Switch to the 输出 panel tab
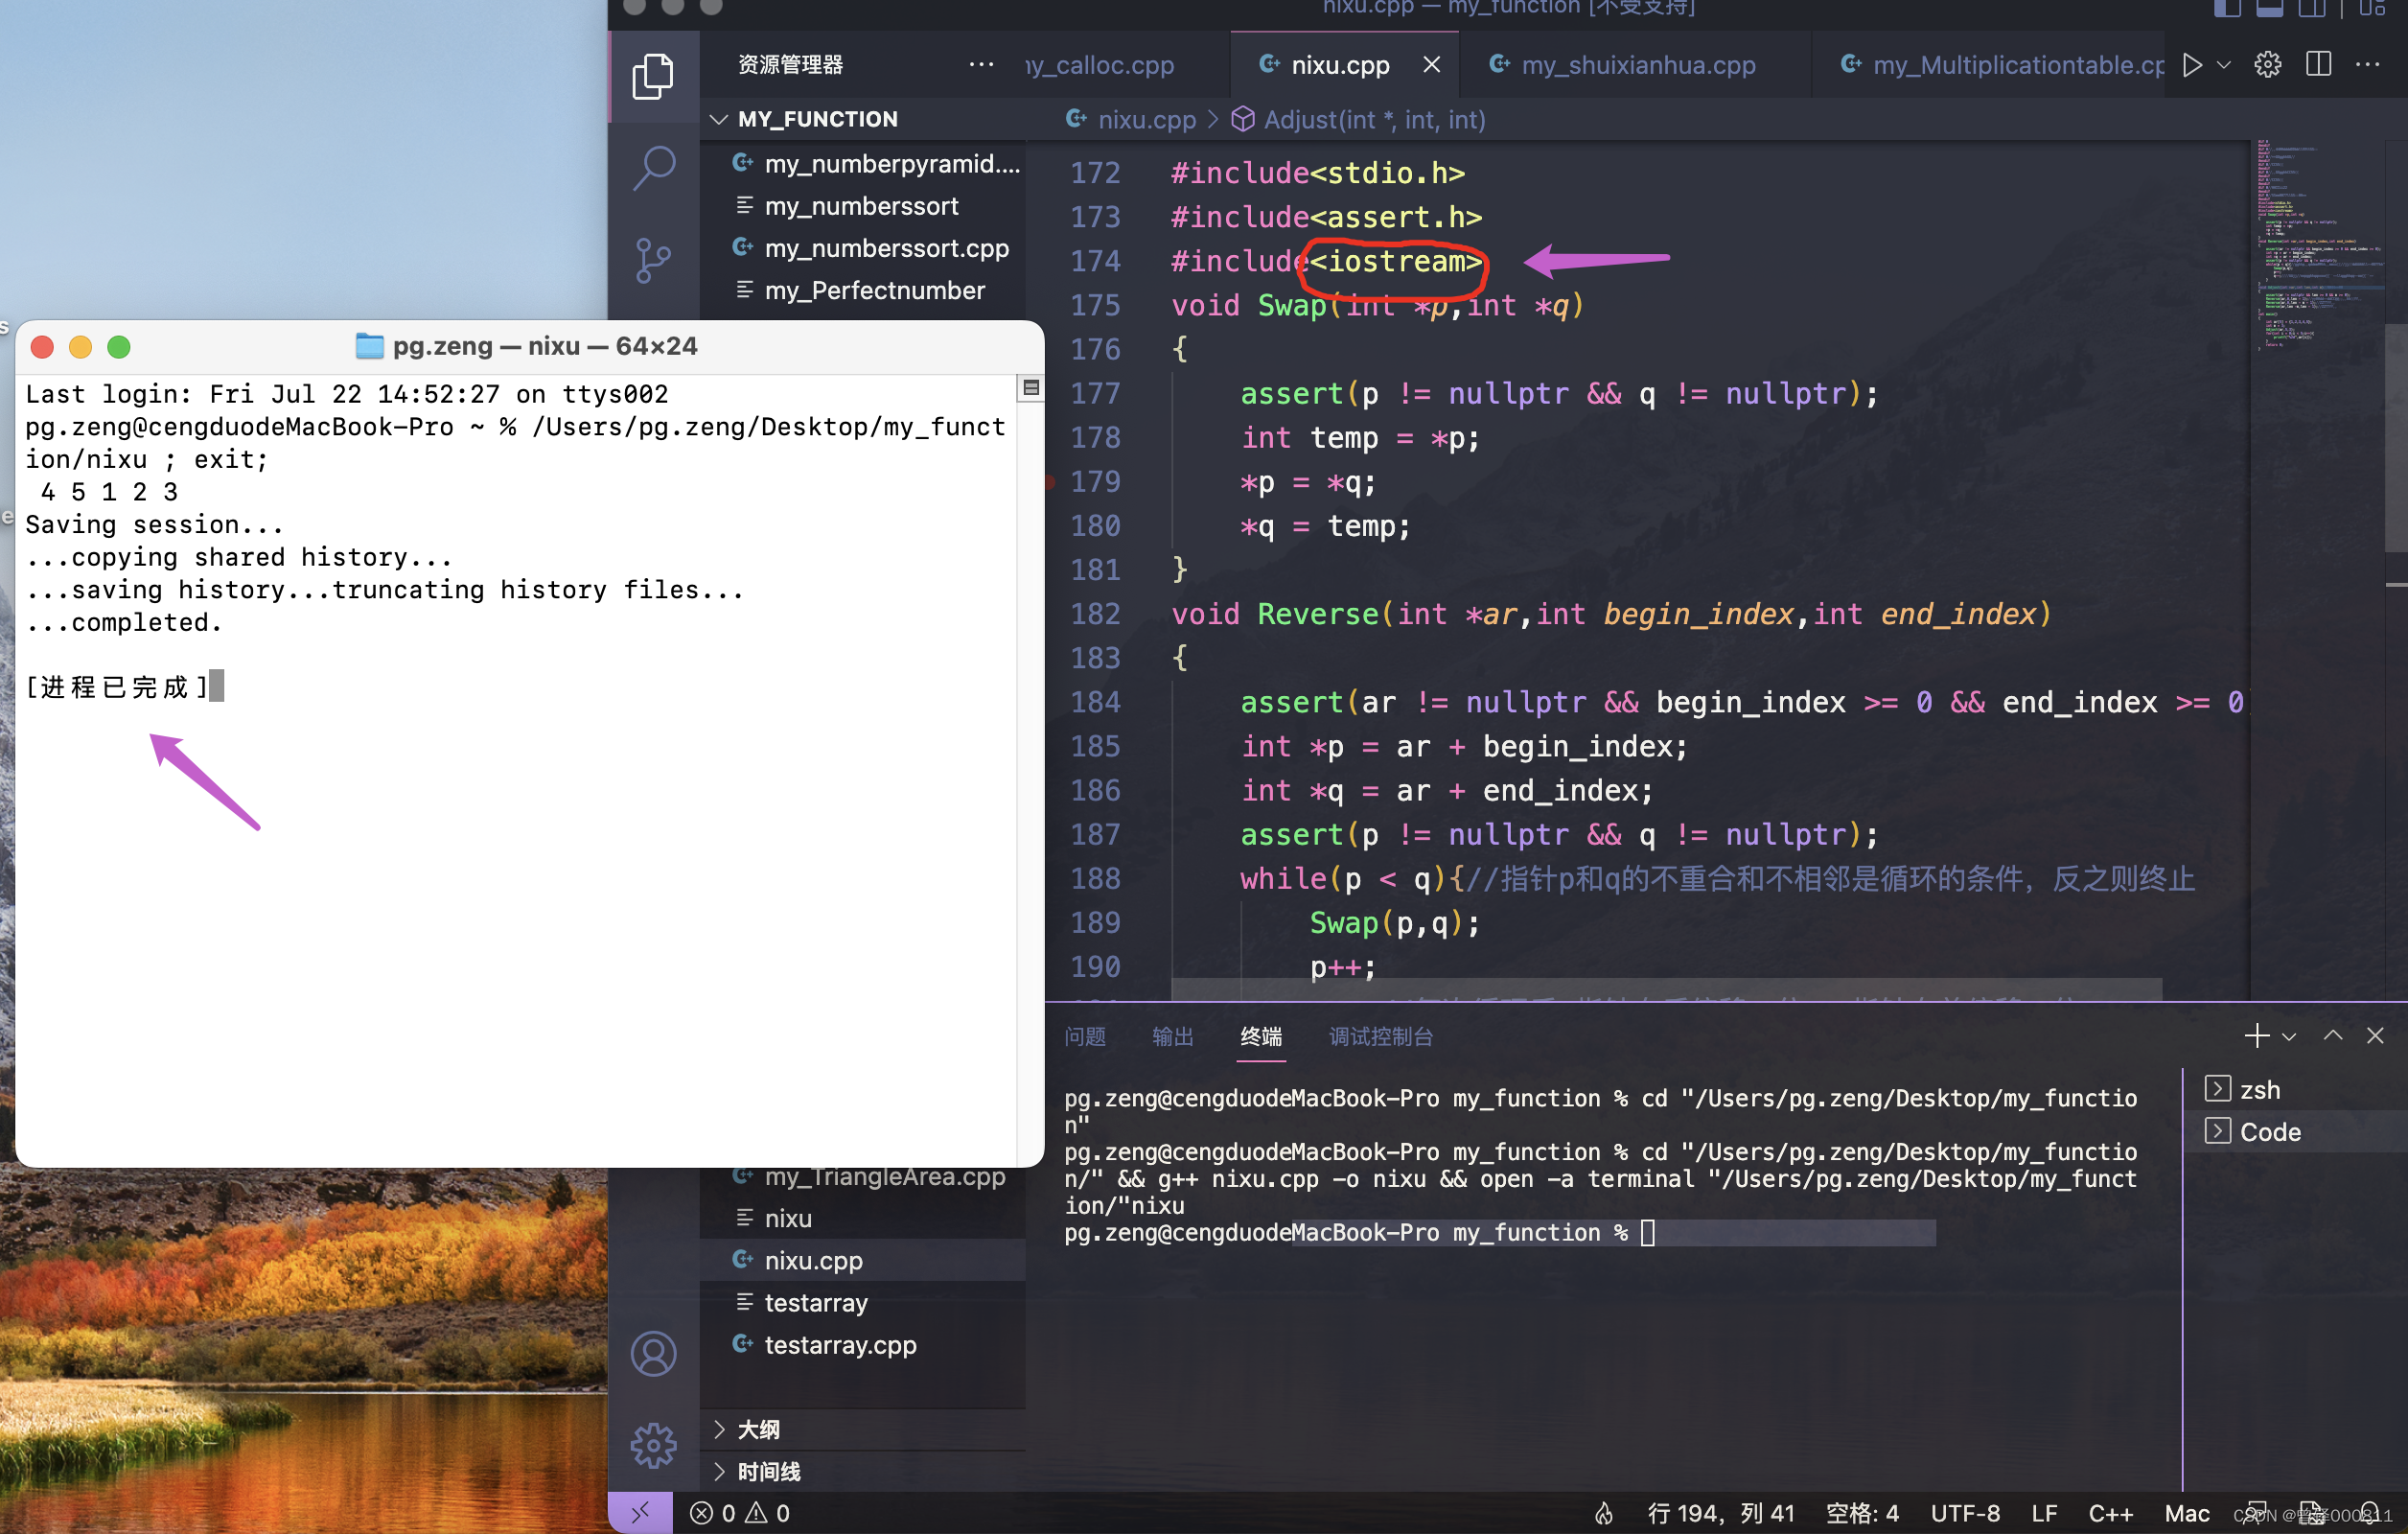The image size is (2408, 1534). pyautogui.click(x=1172, y=1037)
